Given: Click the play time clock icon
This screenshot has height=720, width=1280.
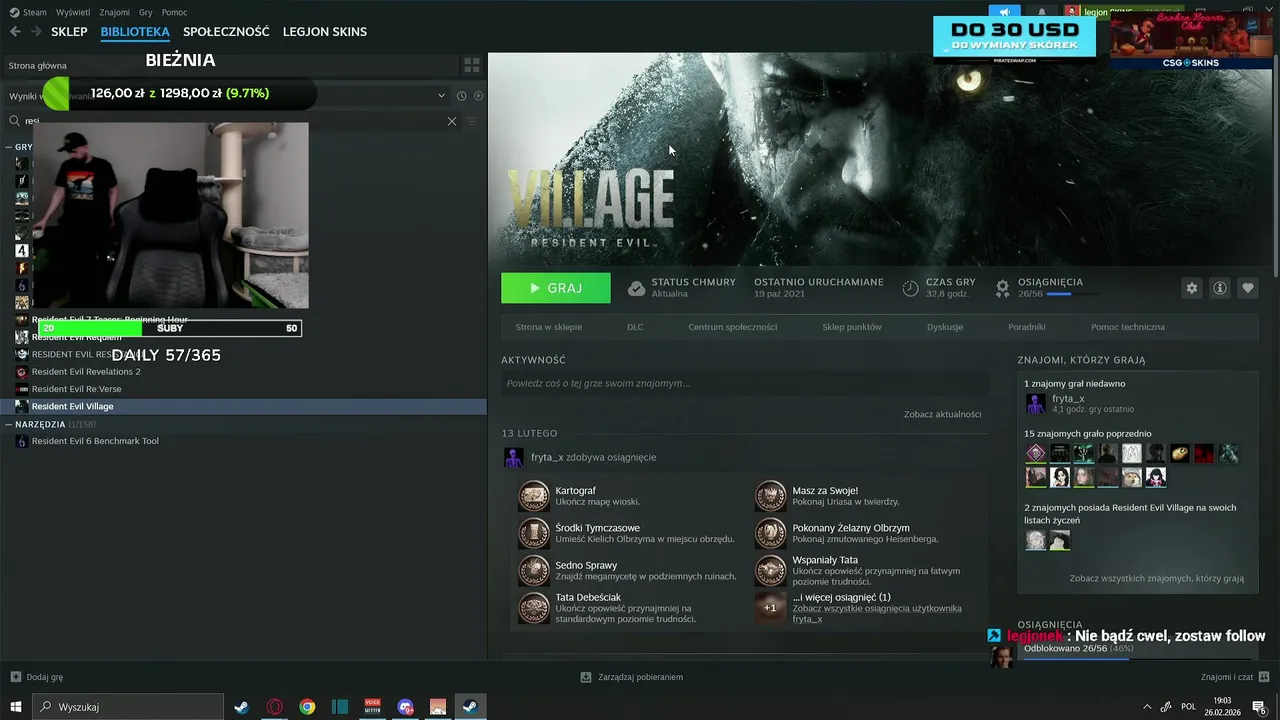Looking at the screenshot, I should click(910, 288).
